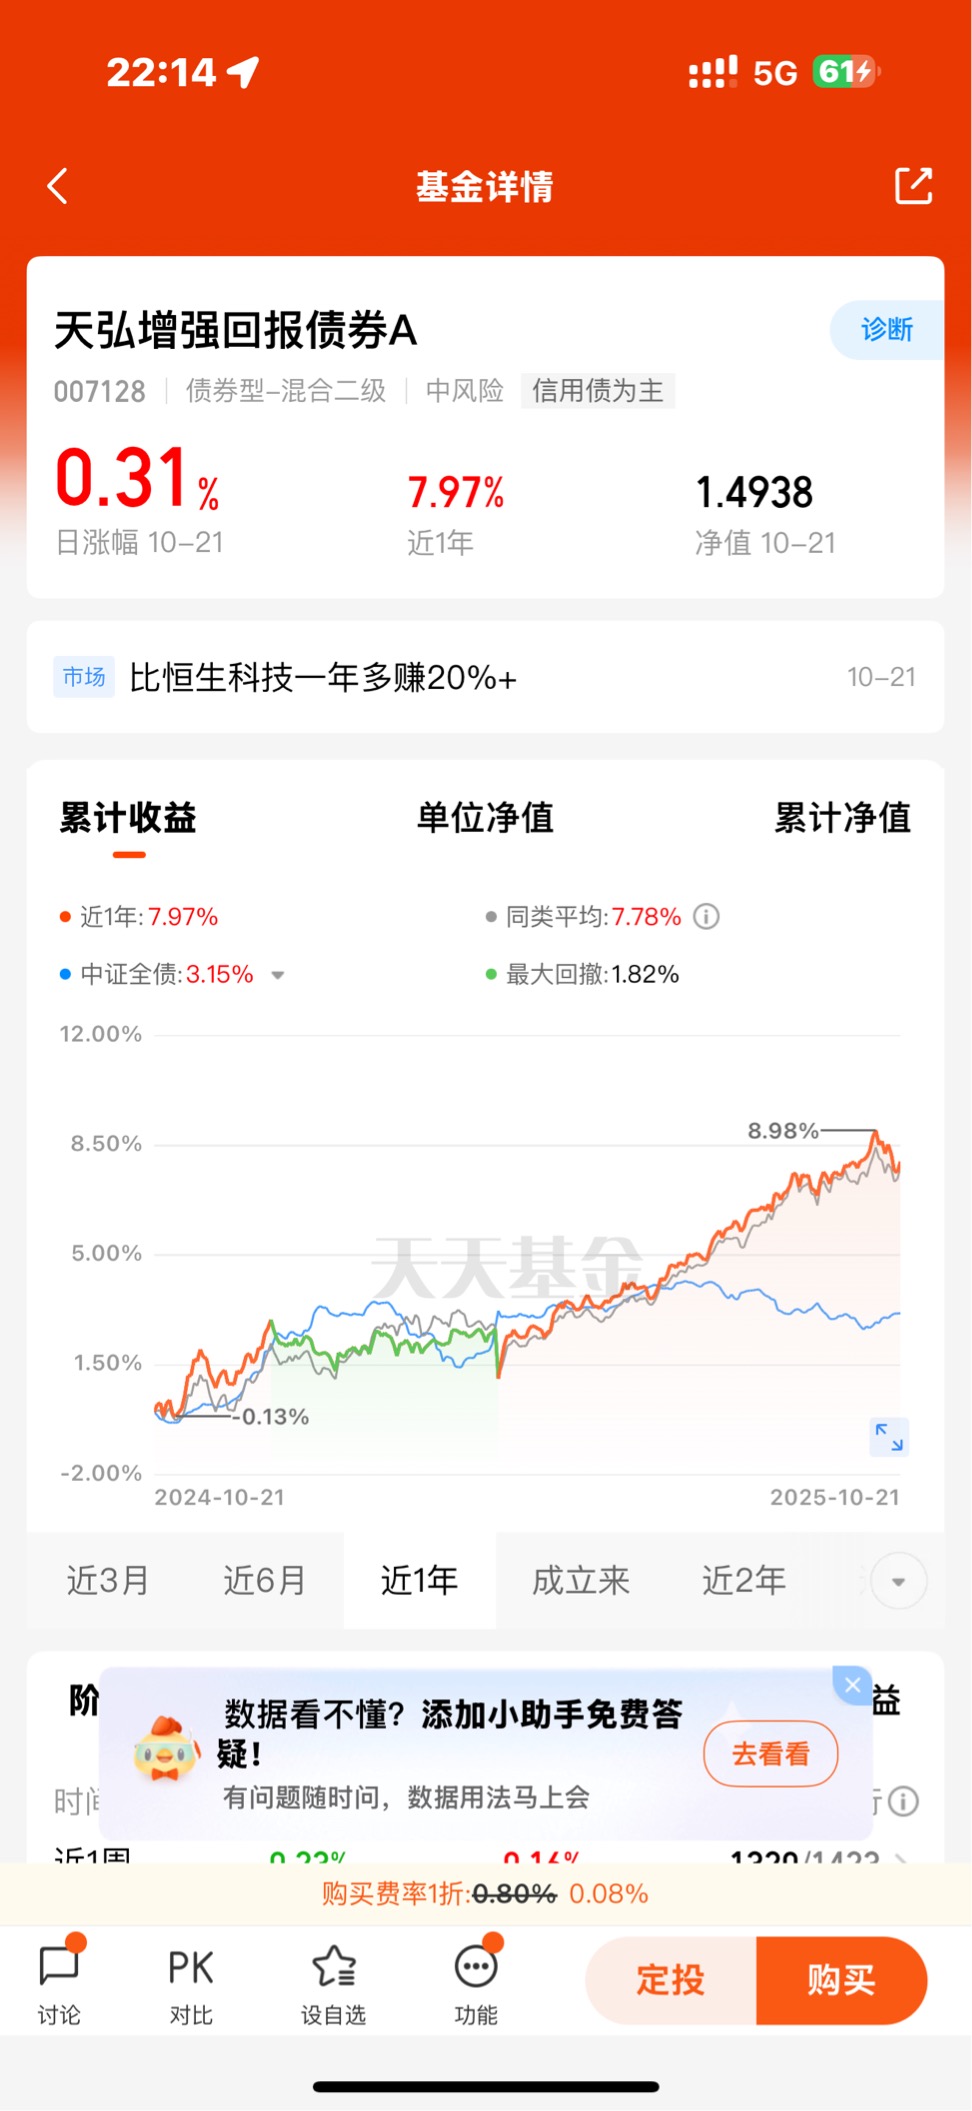Switch to 累计净值 tab
Image resolution: width=972 pixels, height=2111 pixels.
[x=842, y=818]
